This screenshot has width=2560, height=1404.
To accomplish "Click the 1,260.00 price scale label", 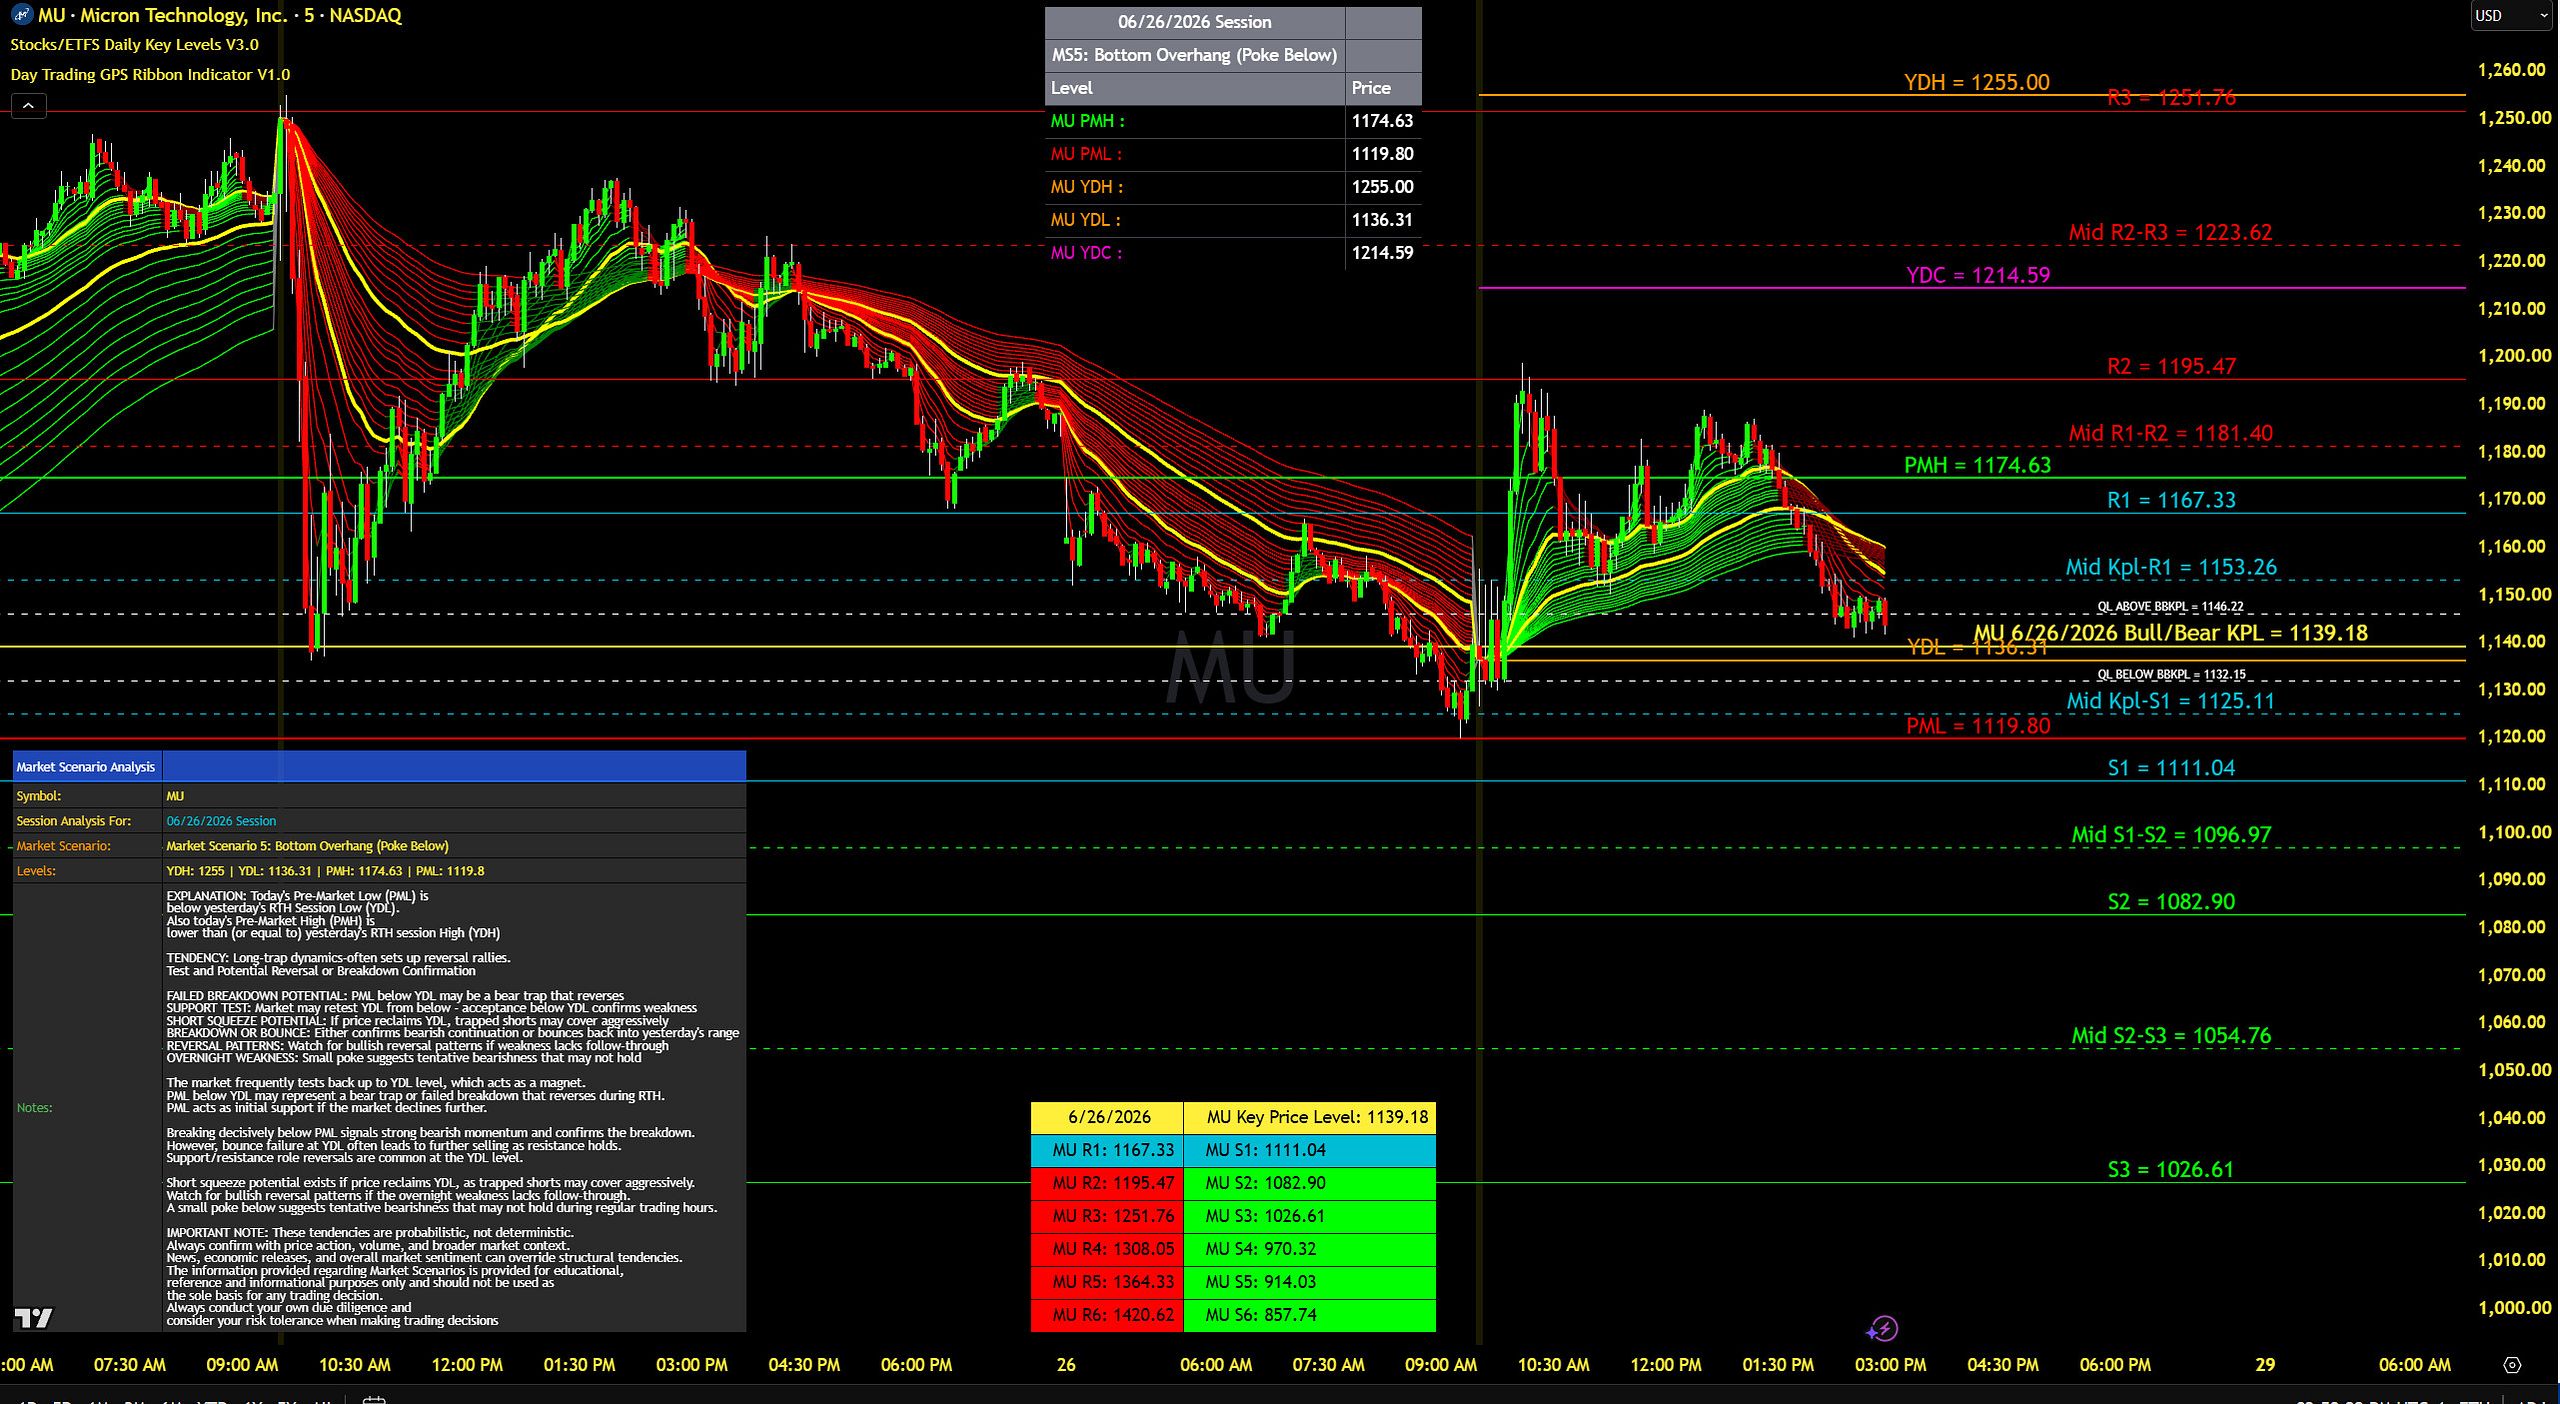I will pos(2511,70).
